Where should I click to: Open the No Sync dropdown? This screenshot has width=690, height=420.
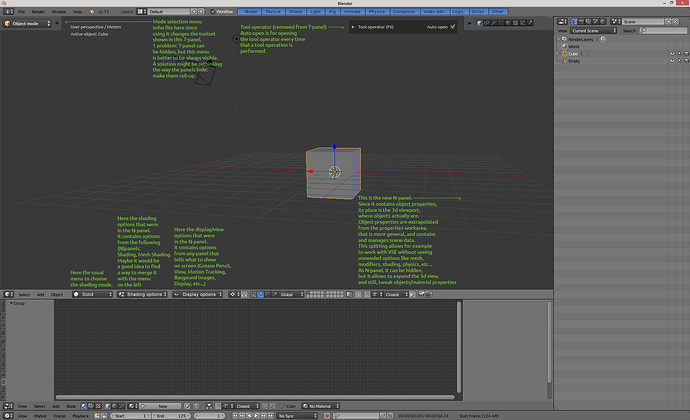tap(297, 416)
